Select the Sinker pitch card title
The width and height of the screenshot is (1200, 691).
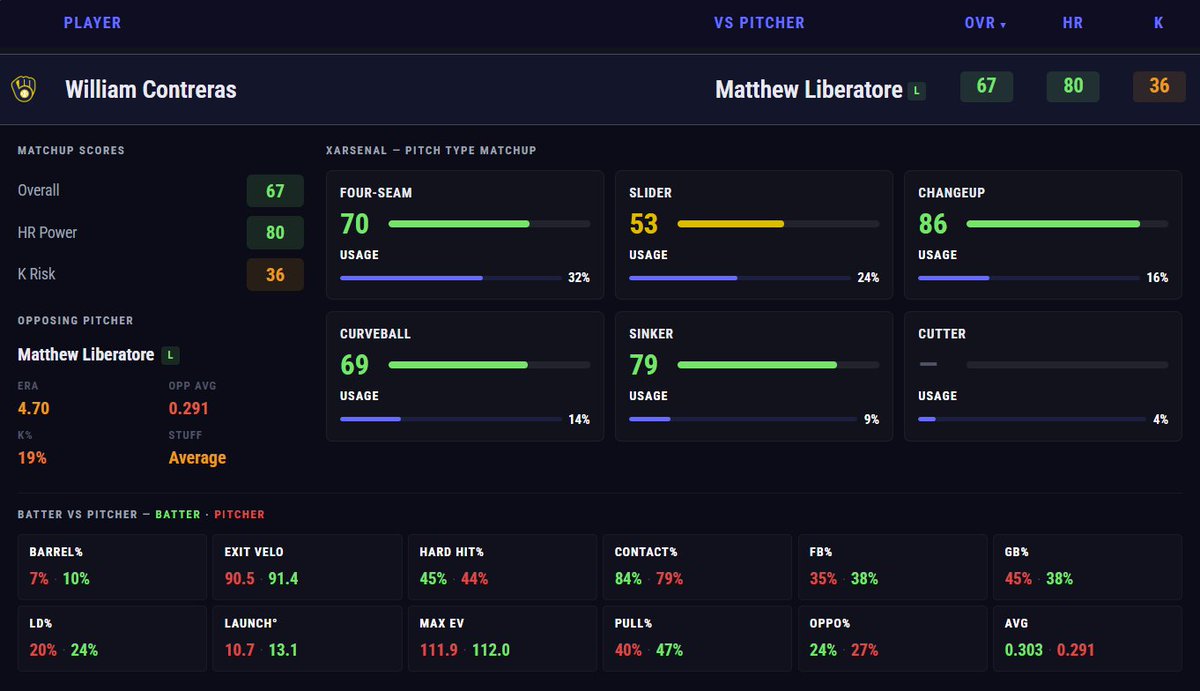pos(652,334)
